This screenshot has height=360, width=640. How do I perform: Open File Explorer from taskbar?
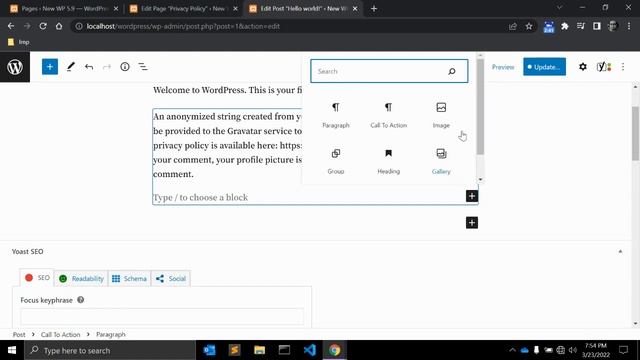pyautogui.click(x=259, y=350)
